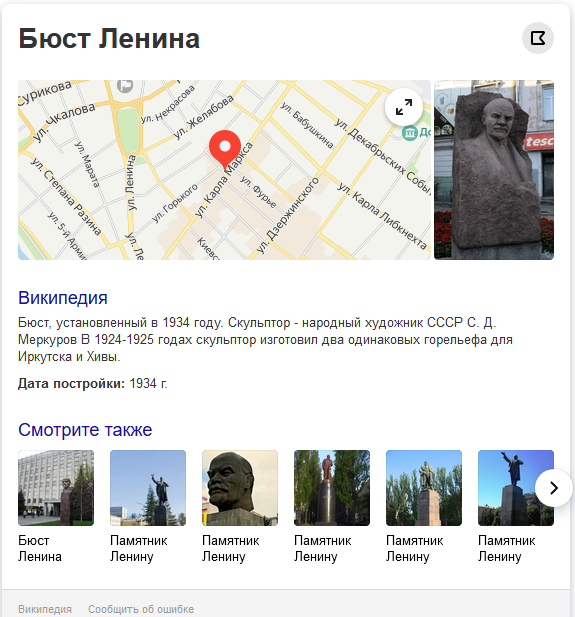
Task: Open the first Бюст Ленина thumbnail
Action: [56, 488]
